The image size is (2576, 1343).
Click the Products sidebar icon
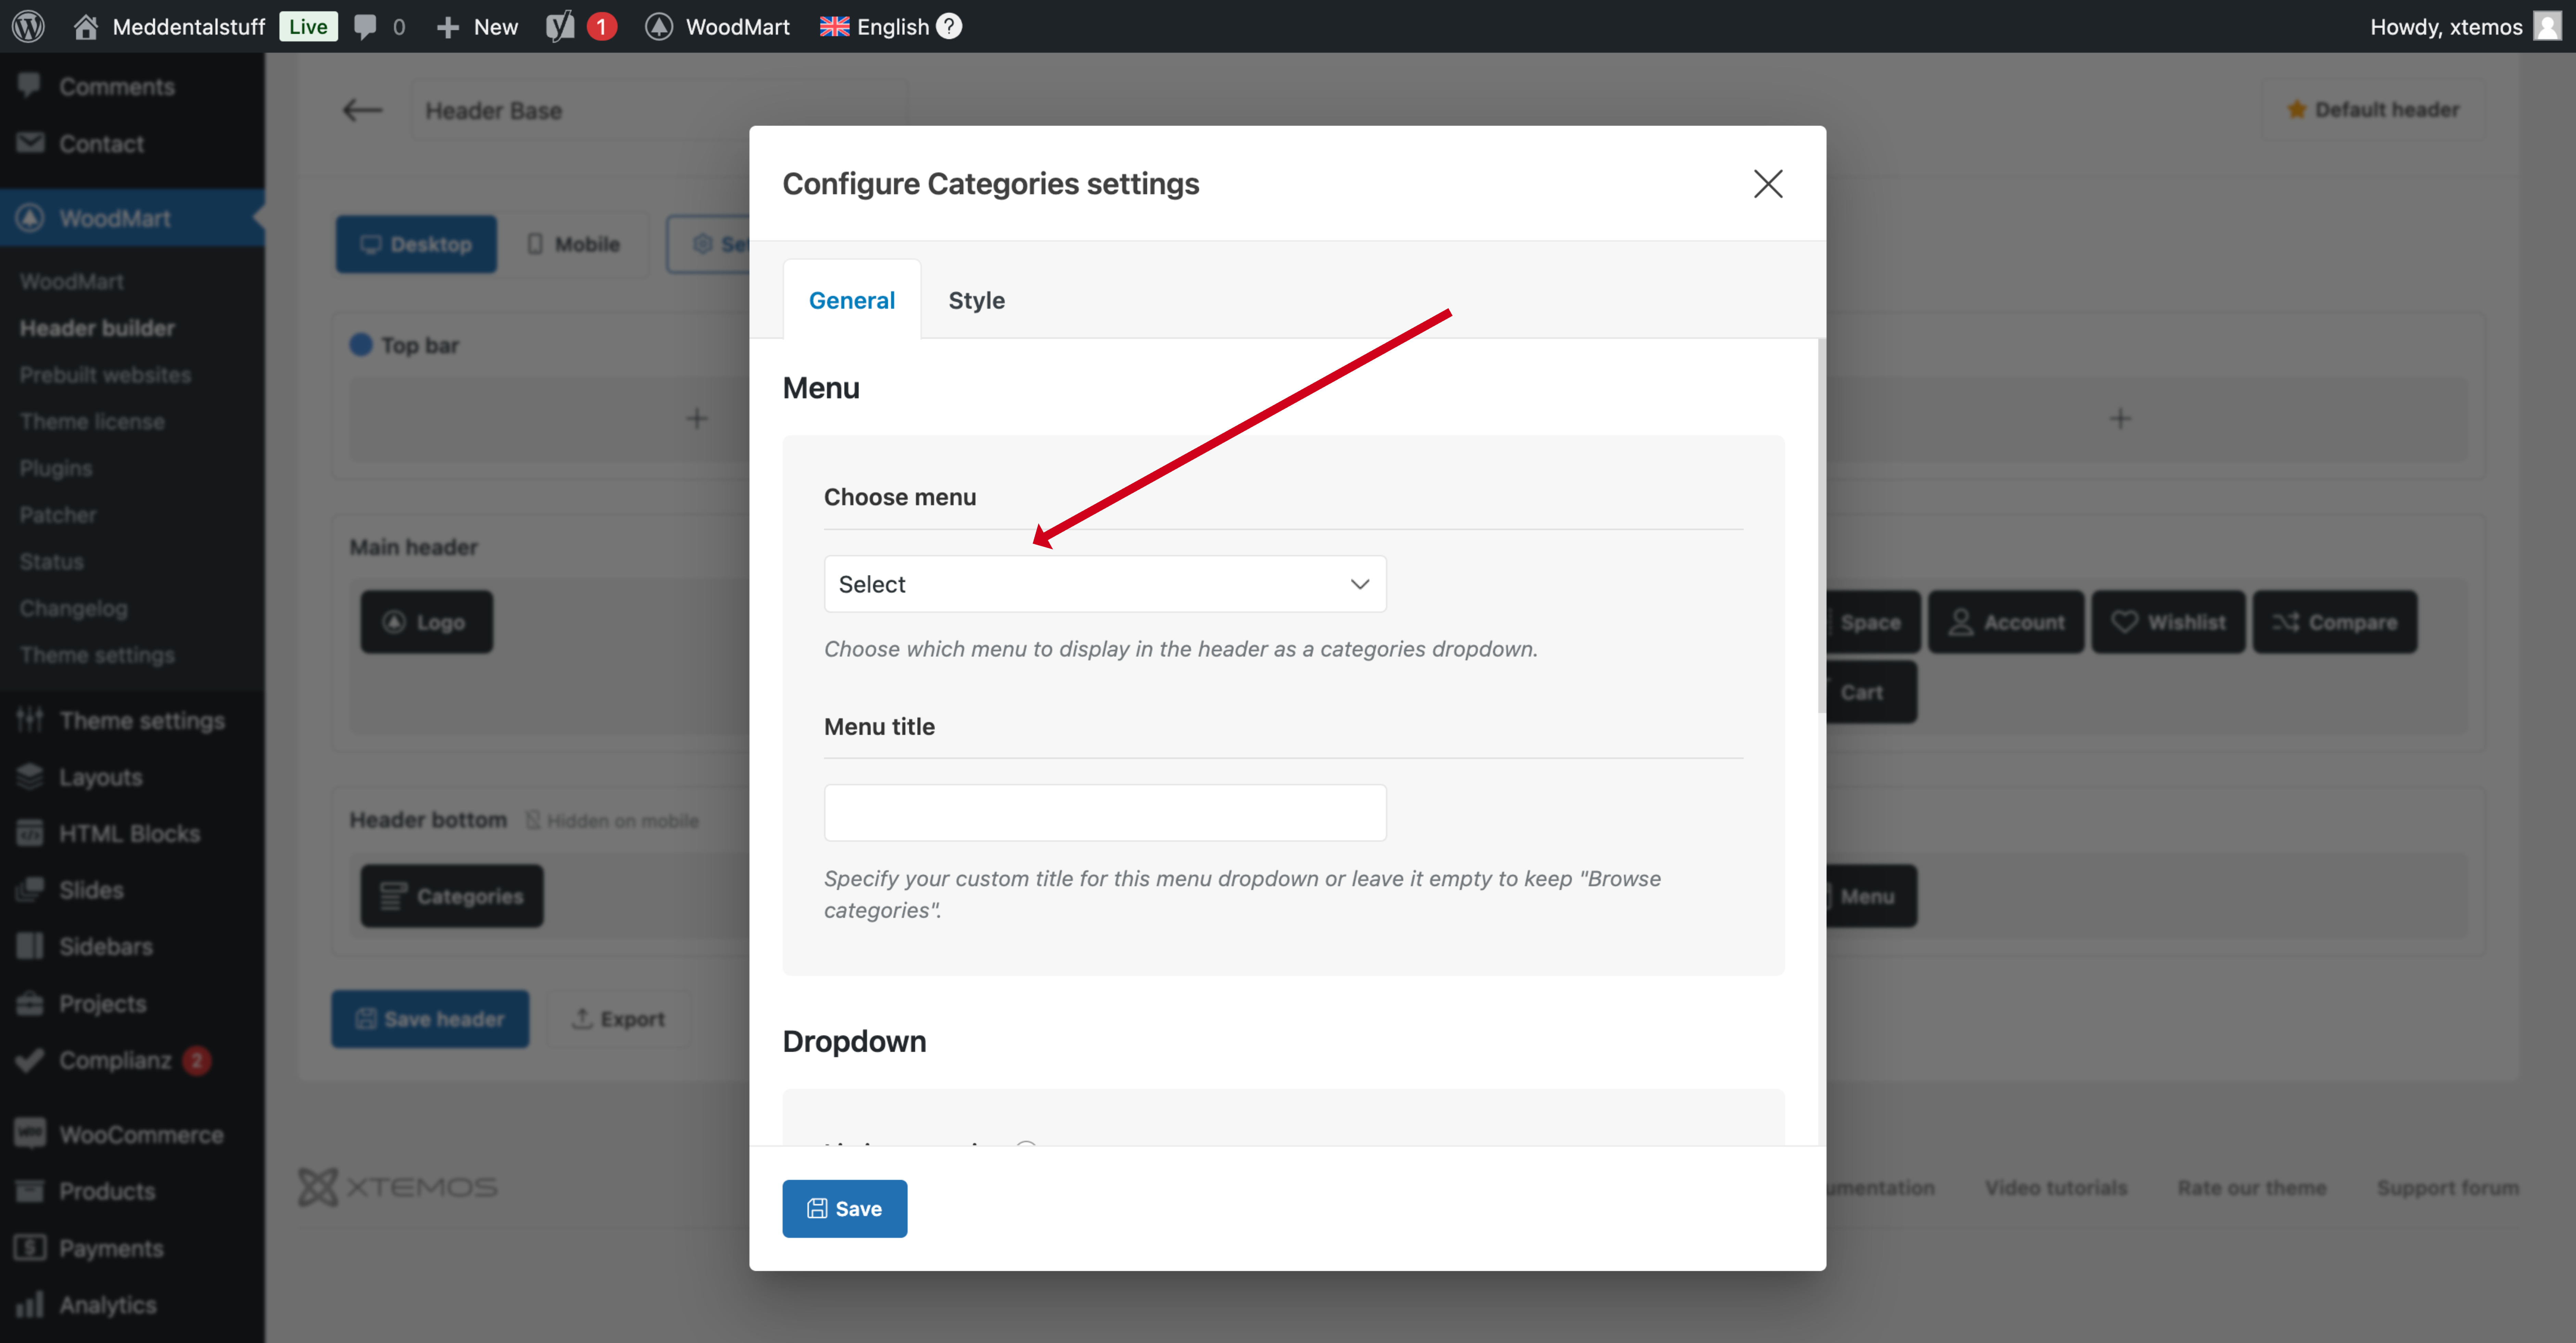click(x=30, y=1191)
